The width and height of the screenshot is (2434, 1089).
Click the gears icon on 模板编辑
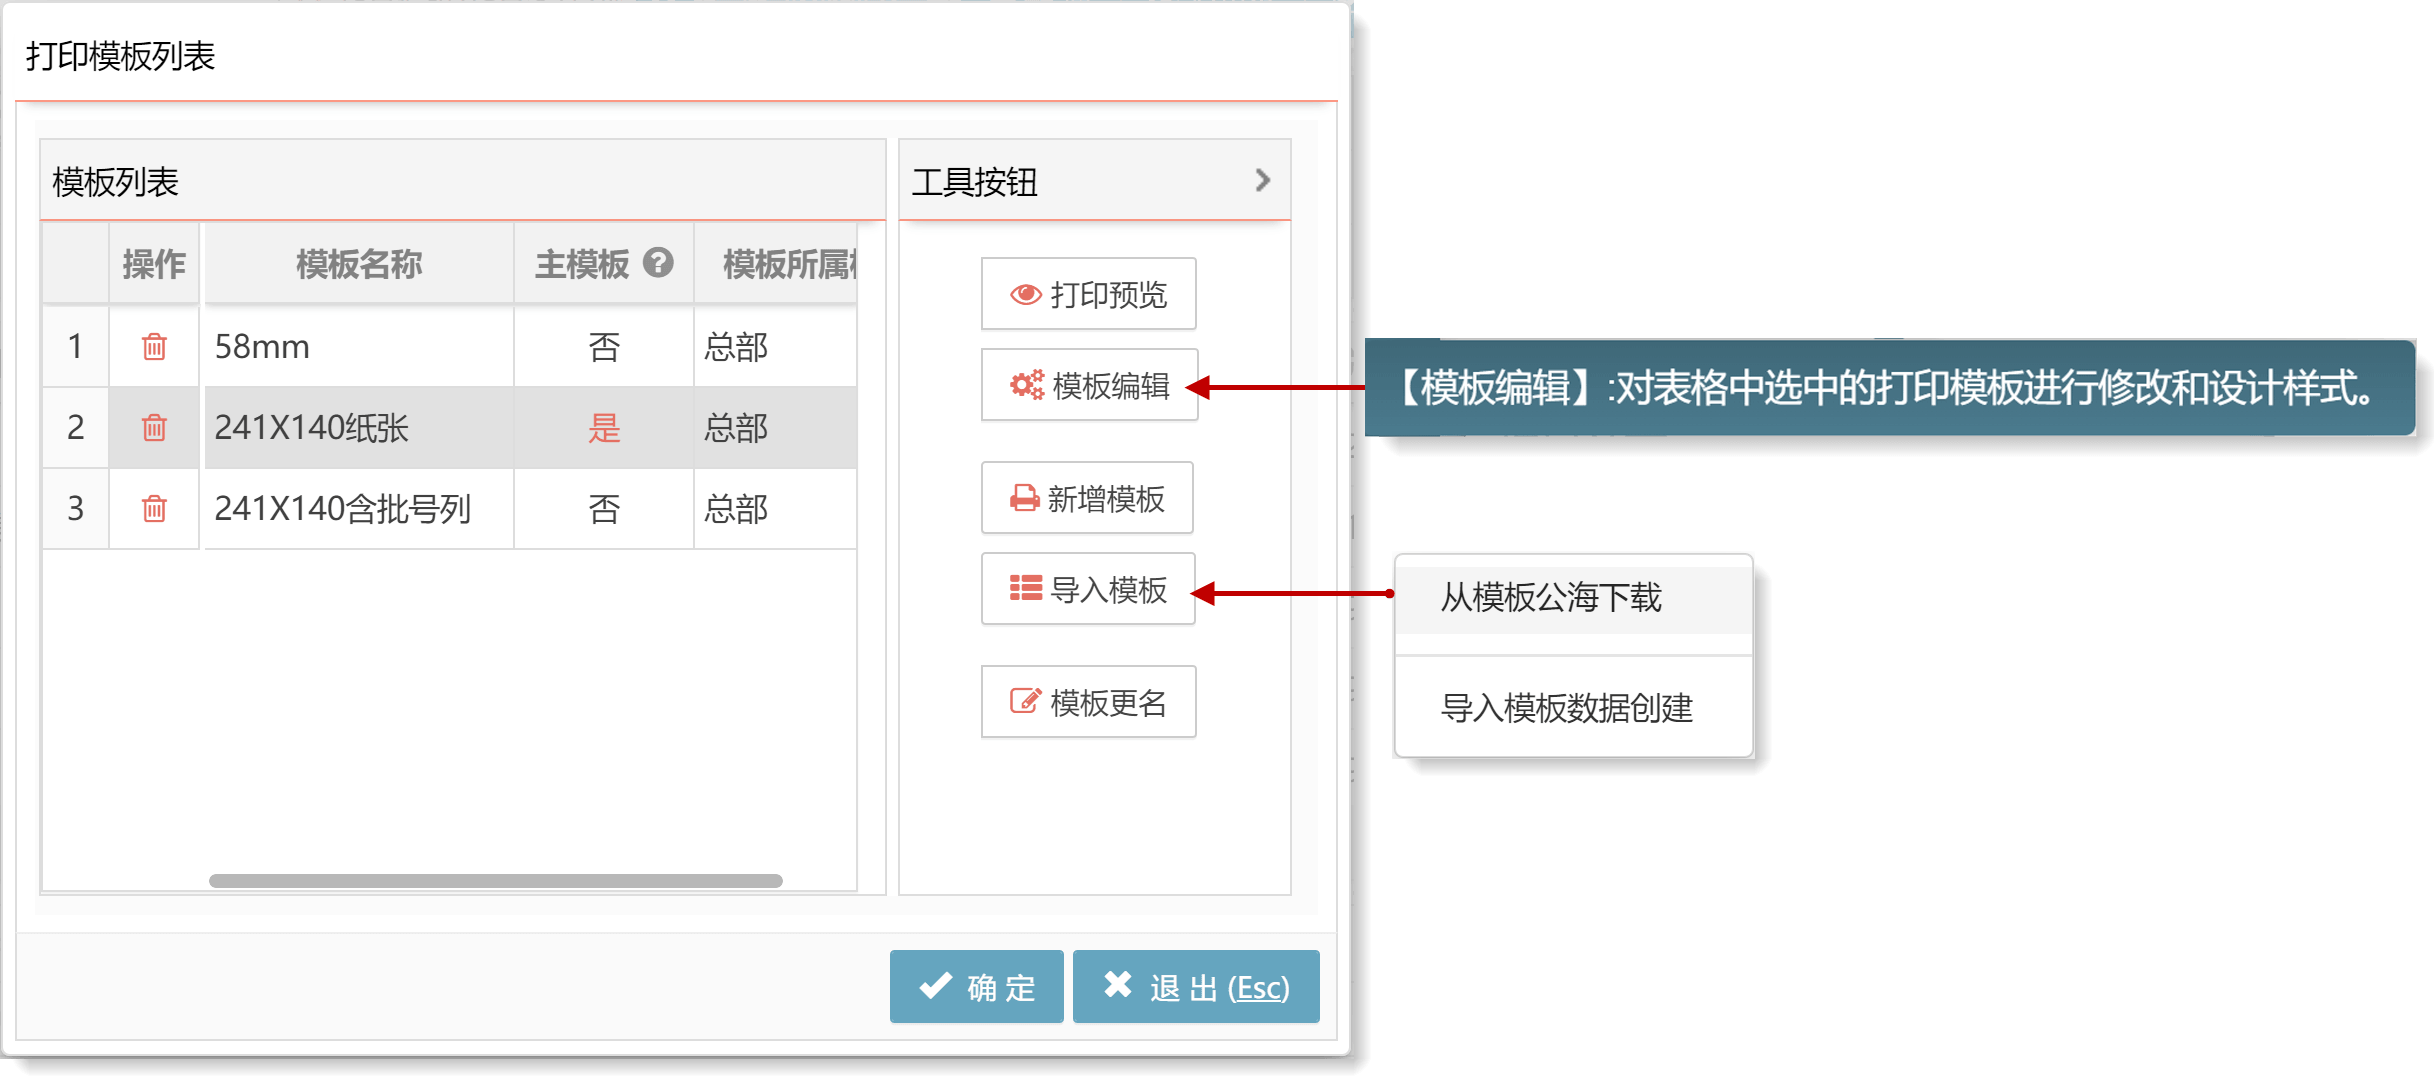1026,385
